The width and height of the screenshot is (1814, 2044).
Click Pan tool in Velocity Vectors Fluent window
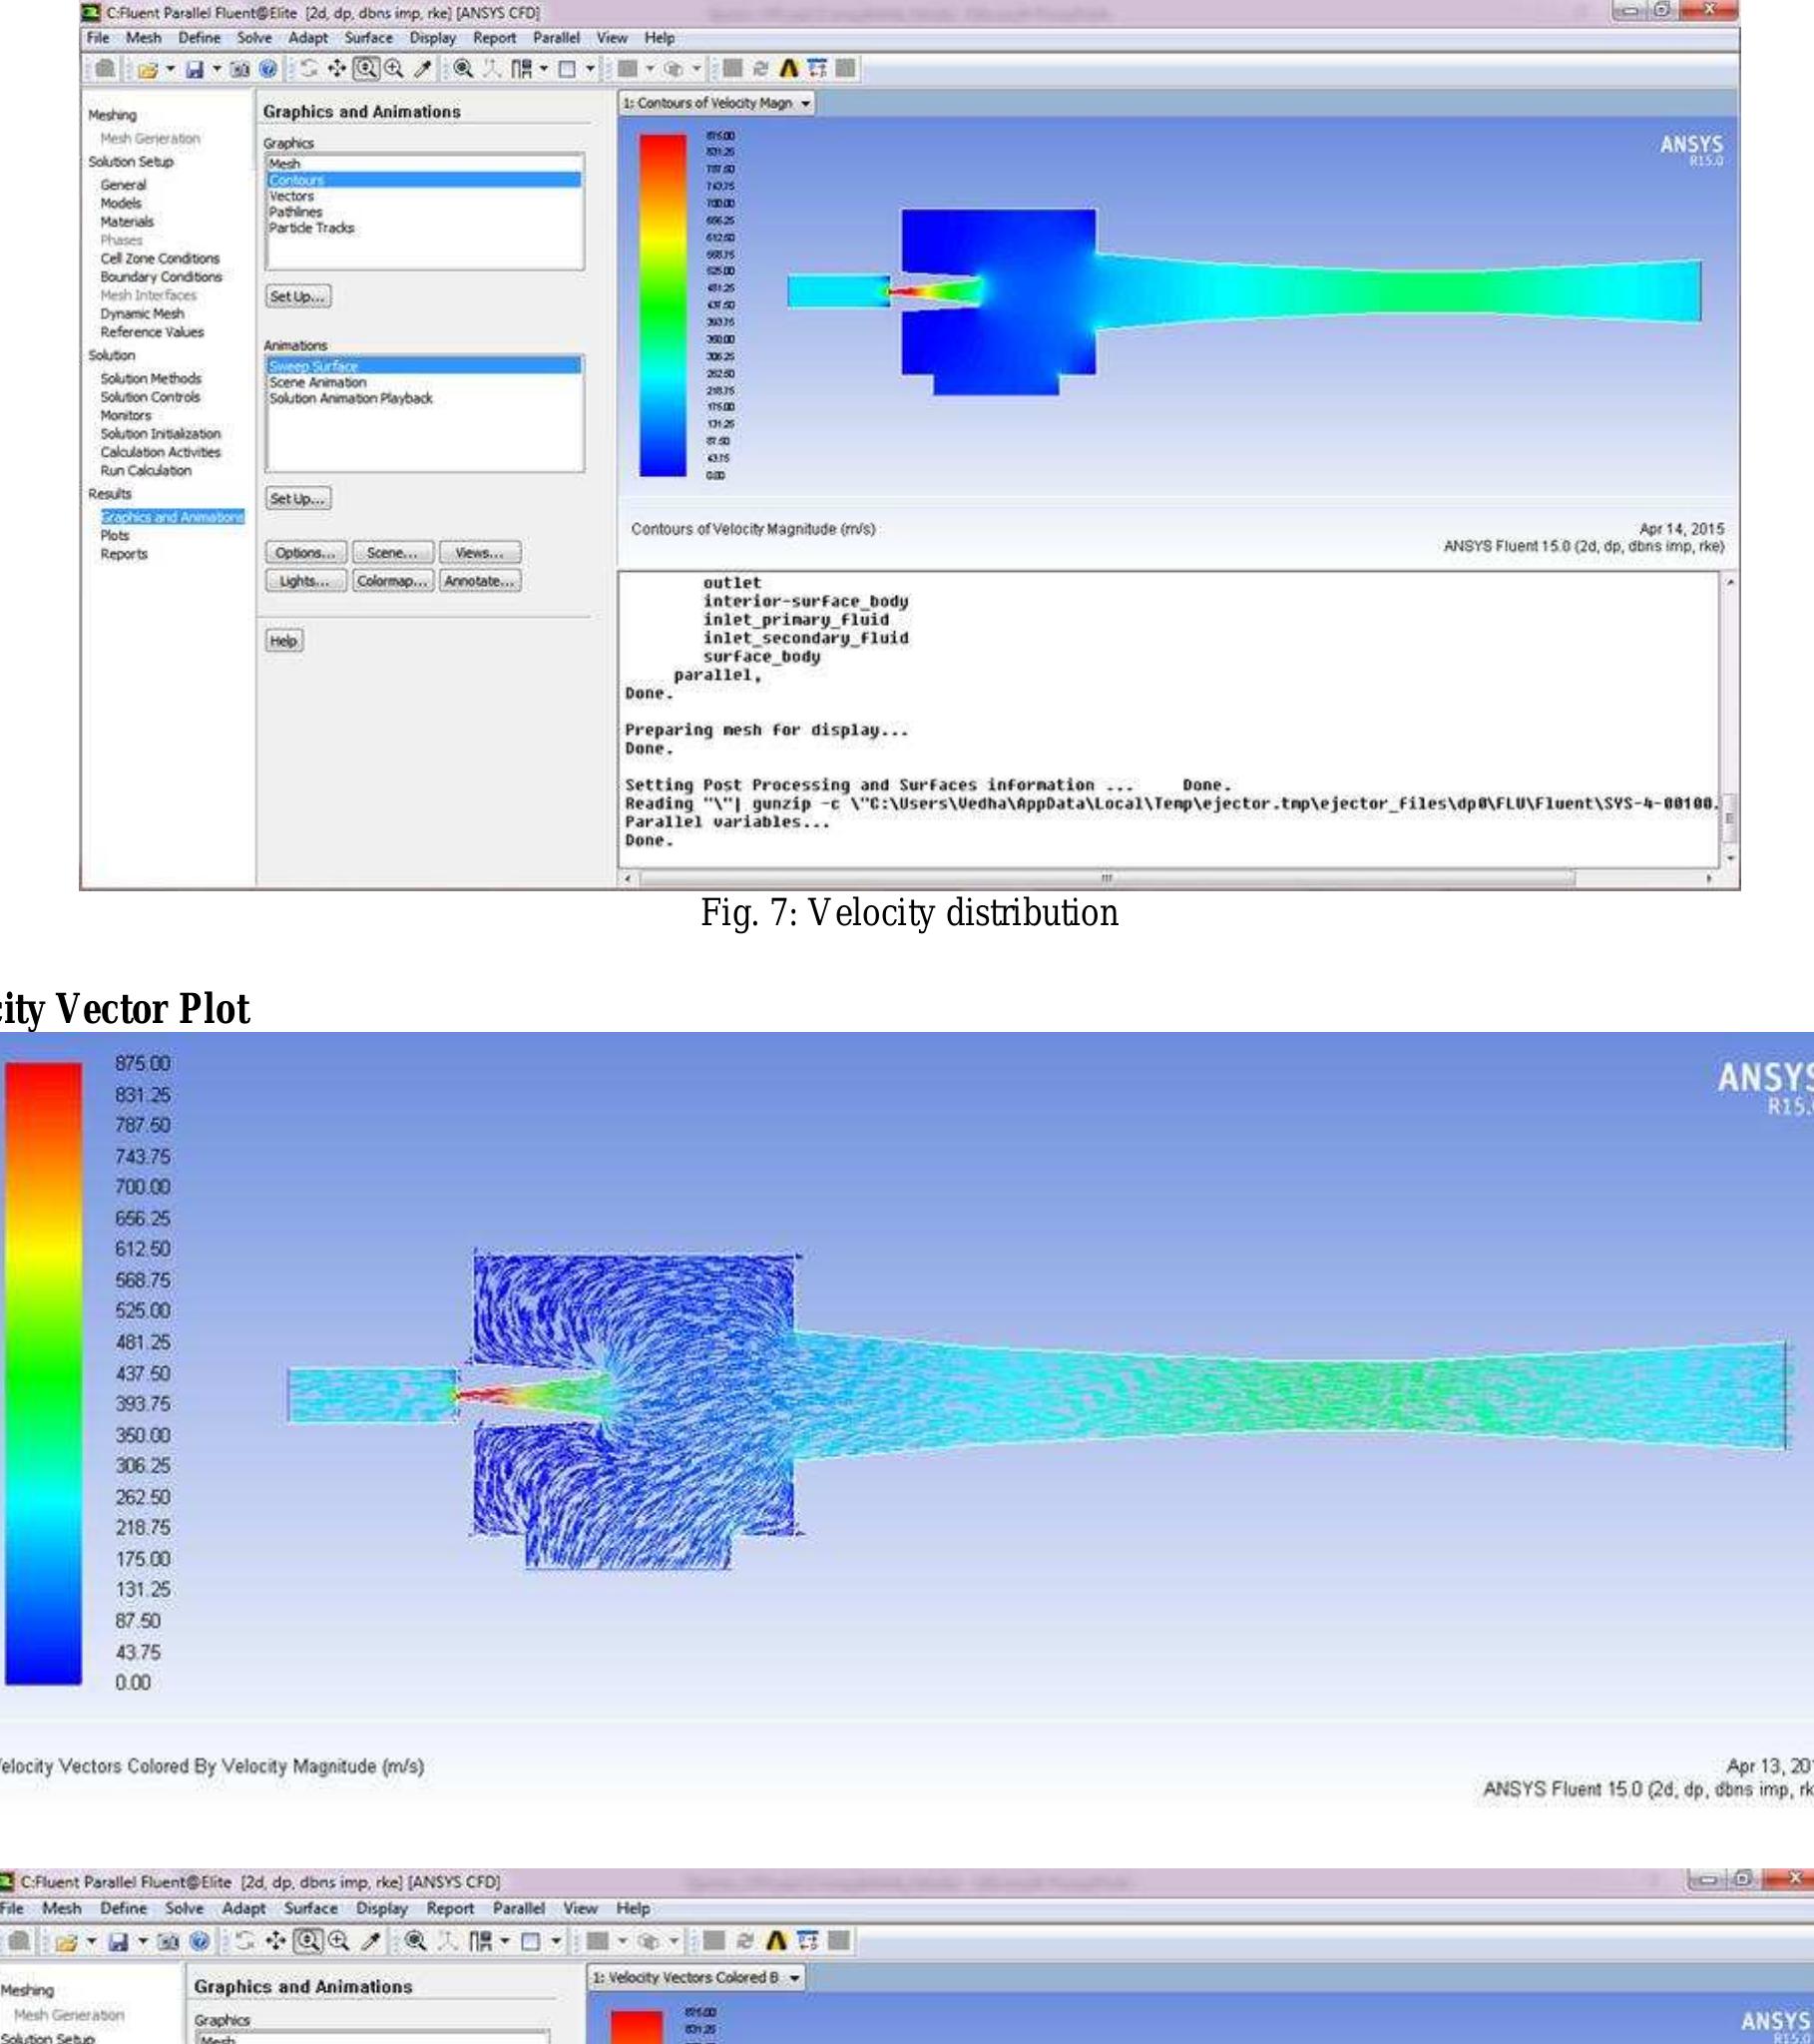(x=275, y=1942)
